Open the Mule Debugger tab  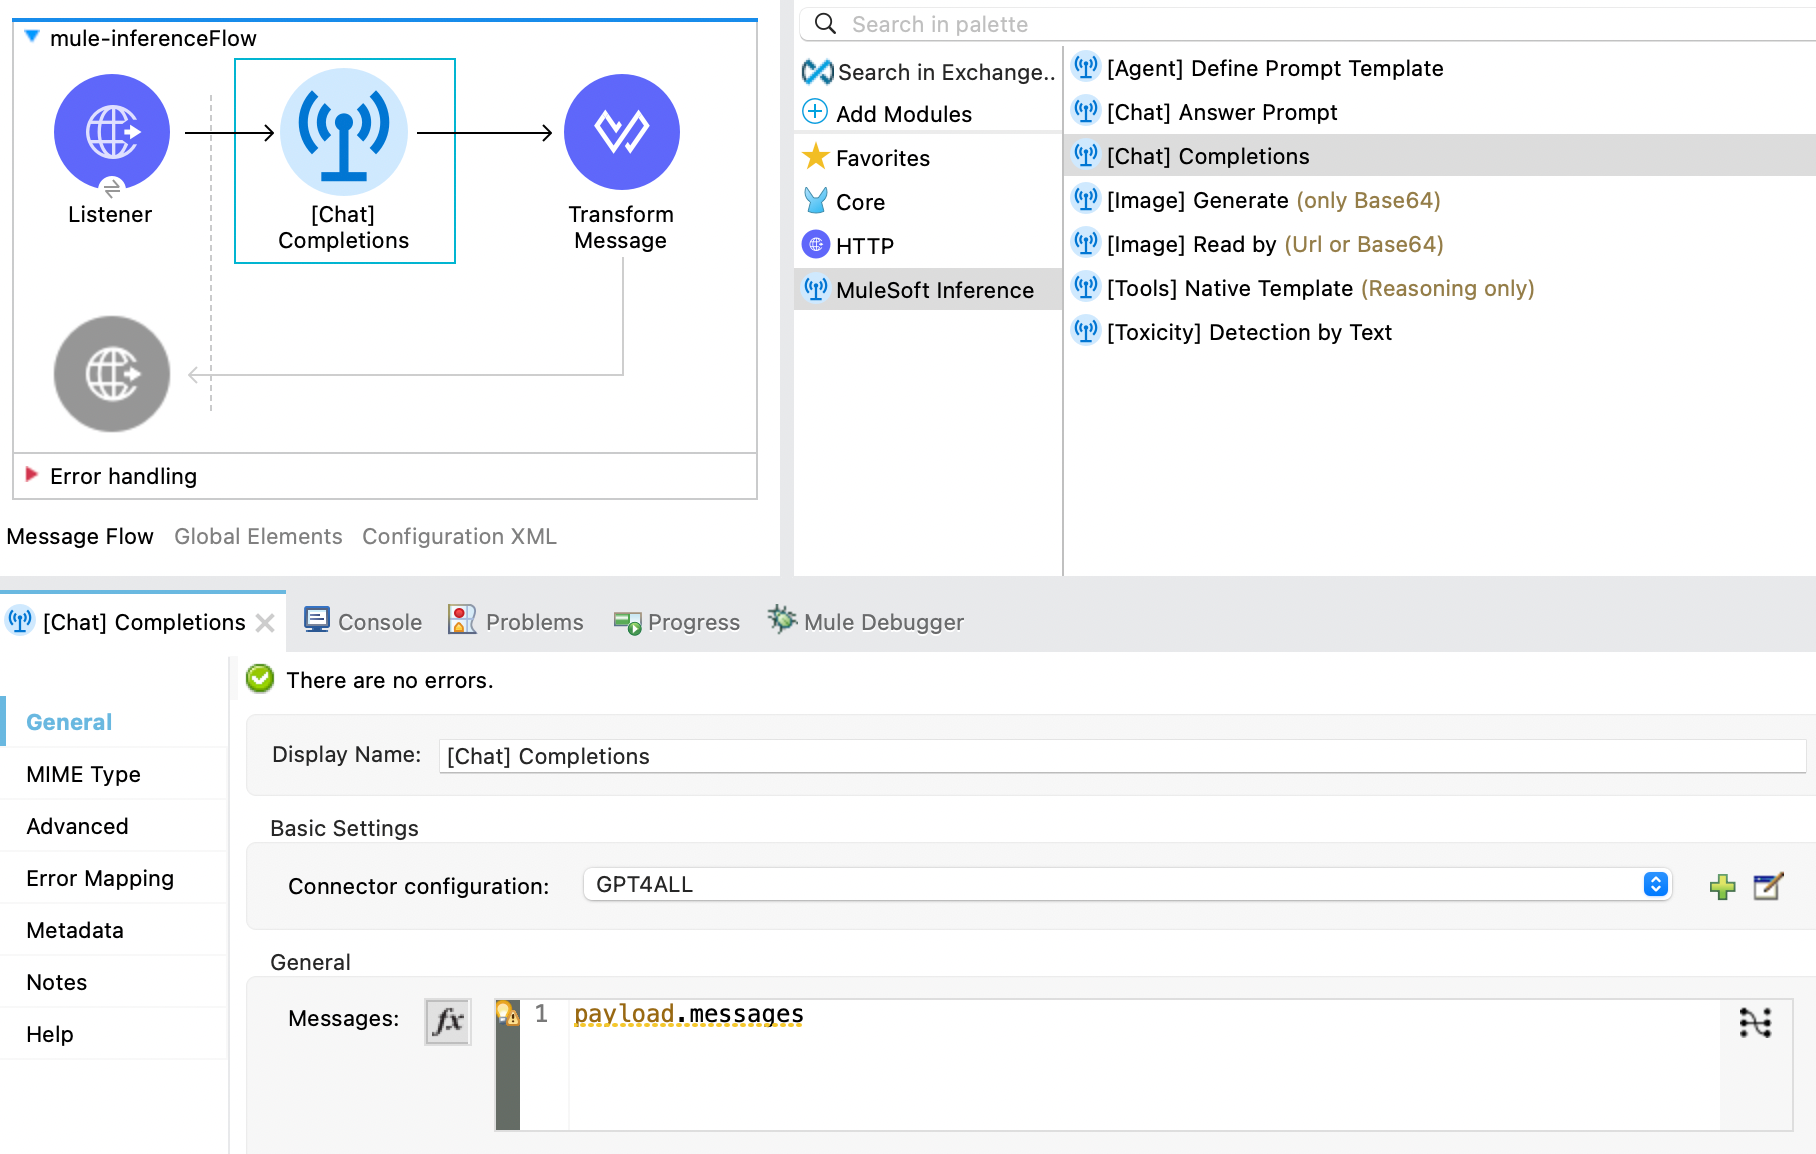click(x=866, y=622)
